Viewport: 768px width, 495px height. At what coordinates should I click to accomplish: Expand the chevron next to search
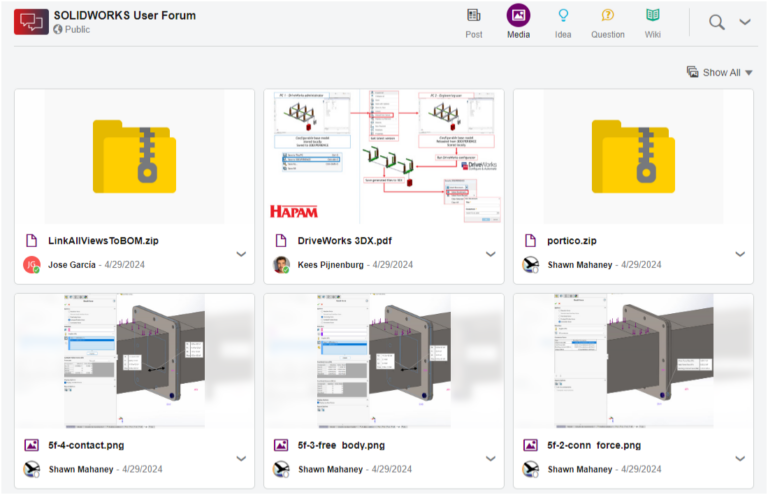pyautogui.click(x=745, y=22)
